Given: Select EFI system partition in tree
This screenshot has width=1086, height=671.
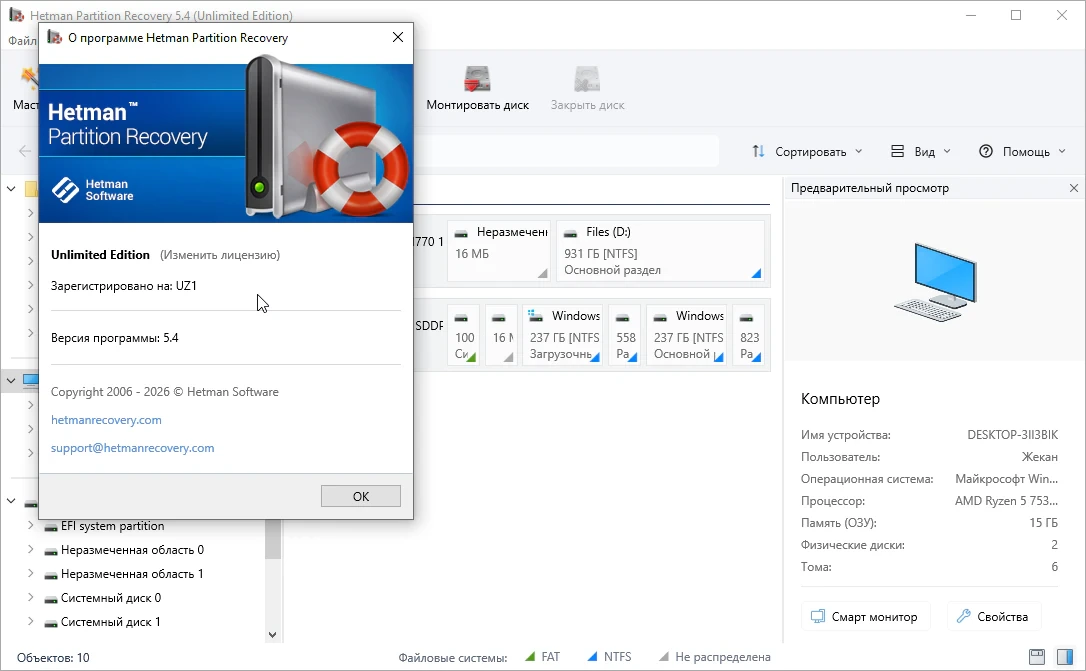Looking at the screenshot, I should click(x=112, y=526).
